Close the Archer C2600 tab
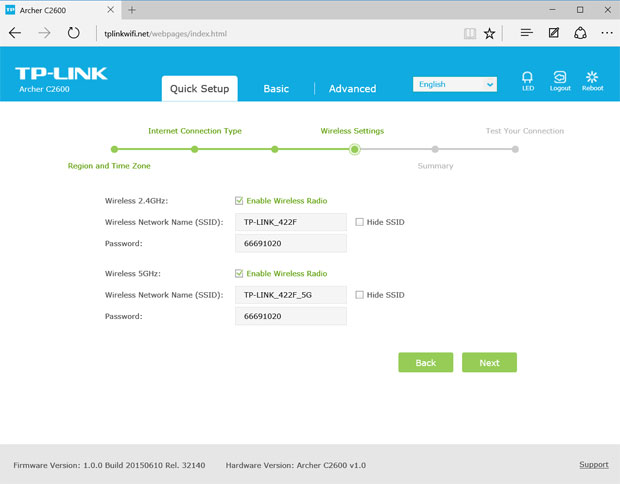The height and width of the screenshot is (484, 620). click(x=111, y=10)
